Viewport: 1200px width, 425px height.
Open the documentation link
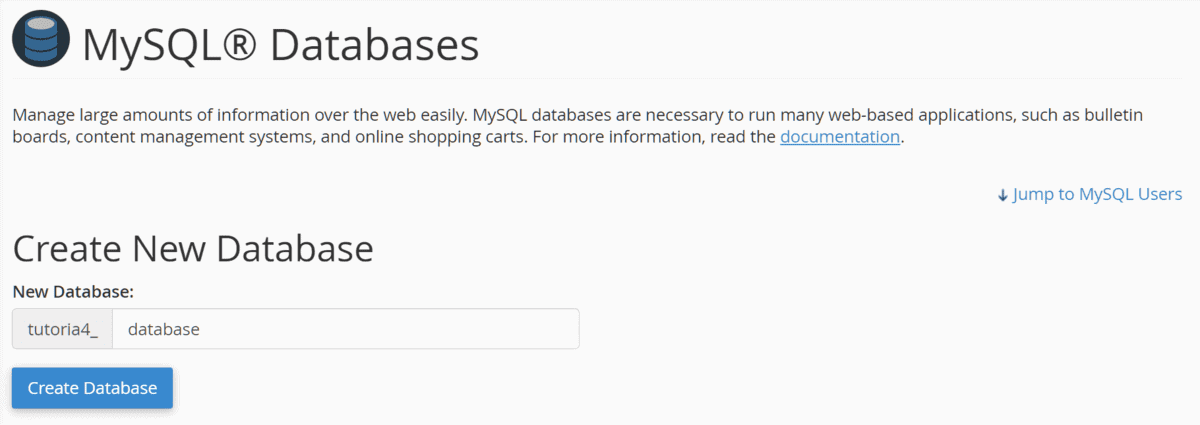pyautogui.click(x=840, y=137)
